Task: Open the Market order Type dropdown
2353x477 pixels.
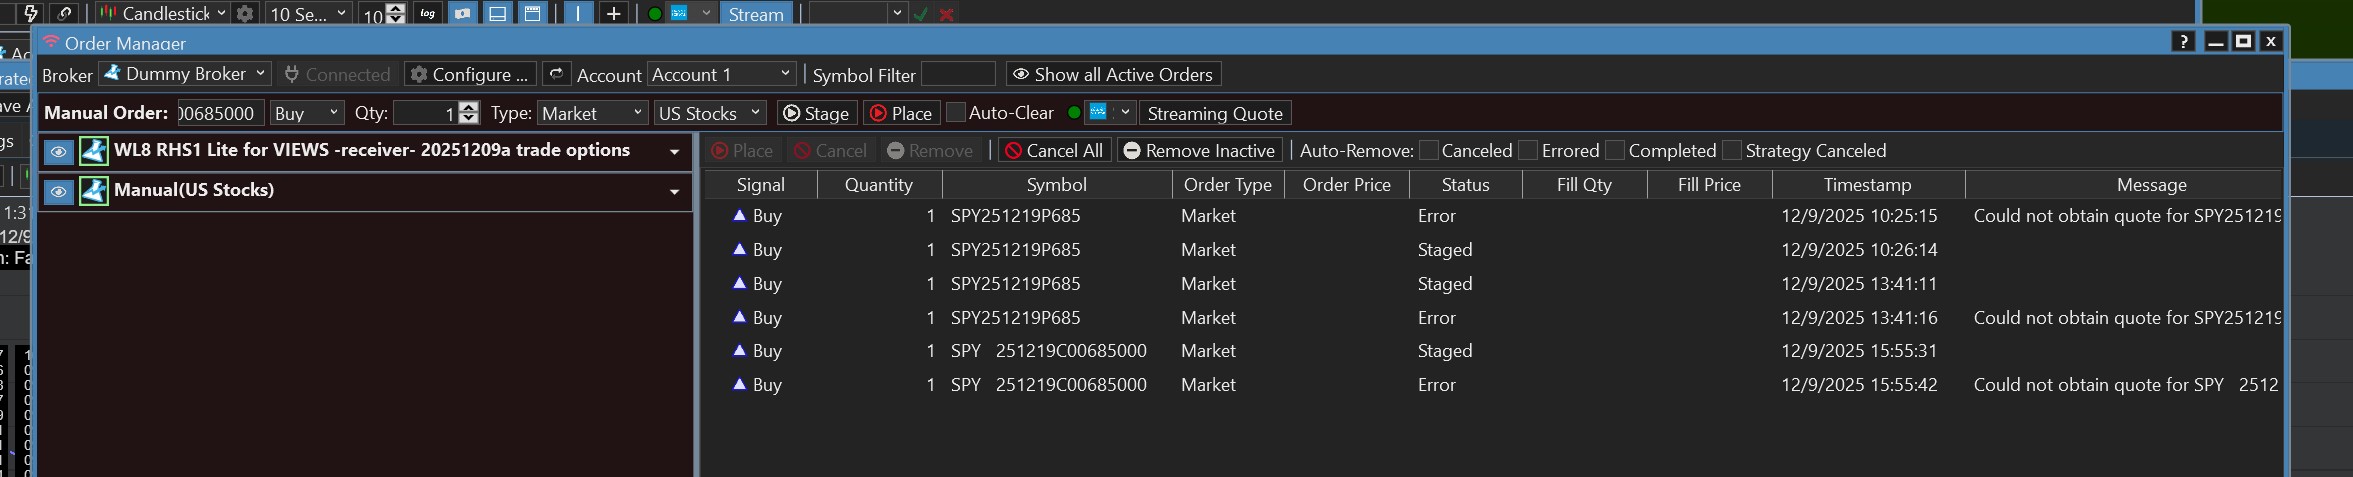Action: (593, 113)
